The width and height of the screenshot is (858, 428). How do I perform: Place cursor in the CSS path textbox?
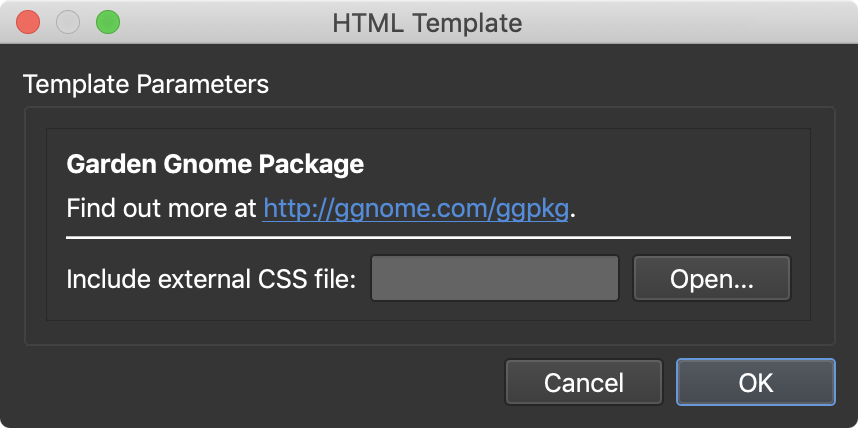(495, 279)
